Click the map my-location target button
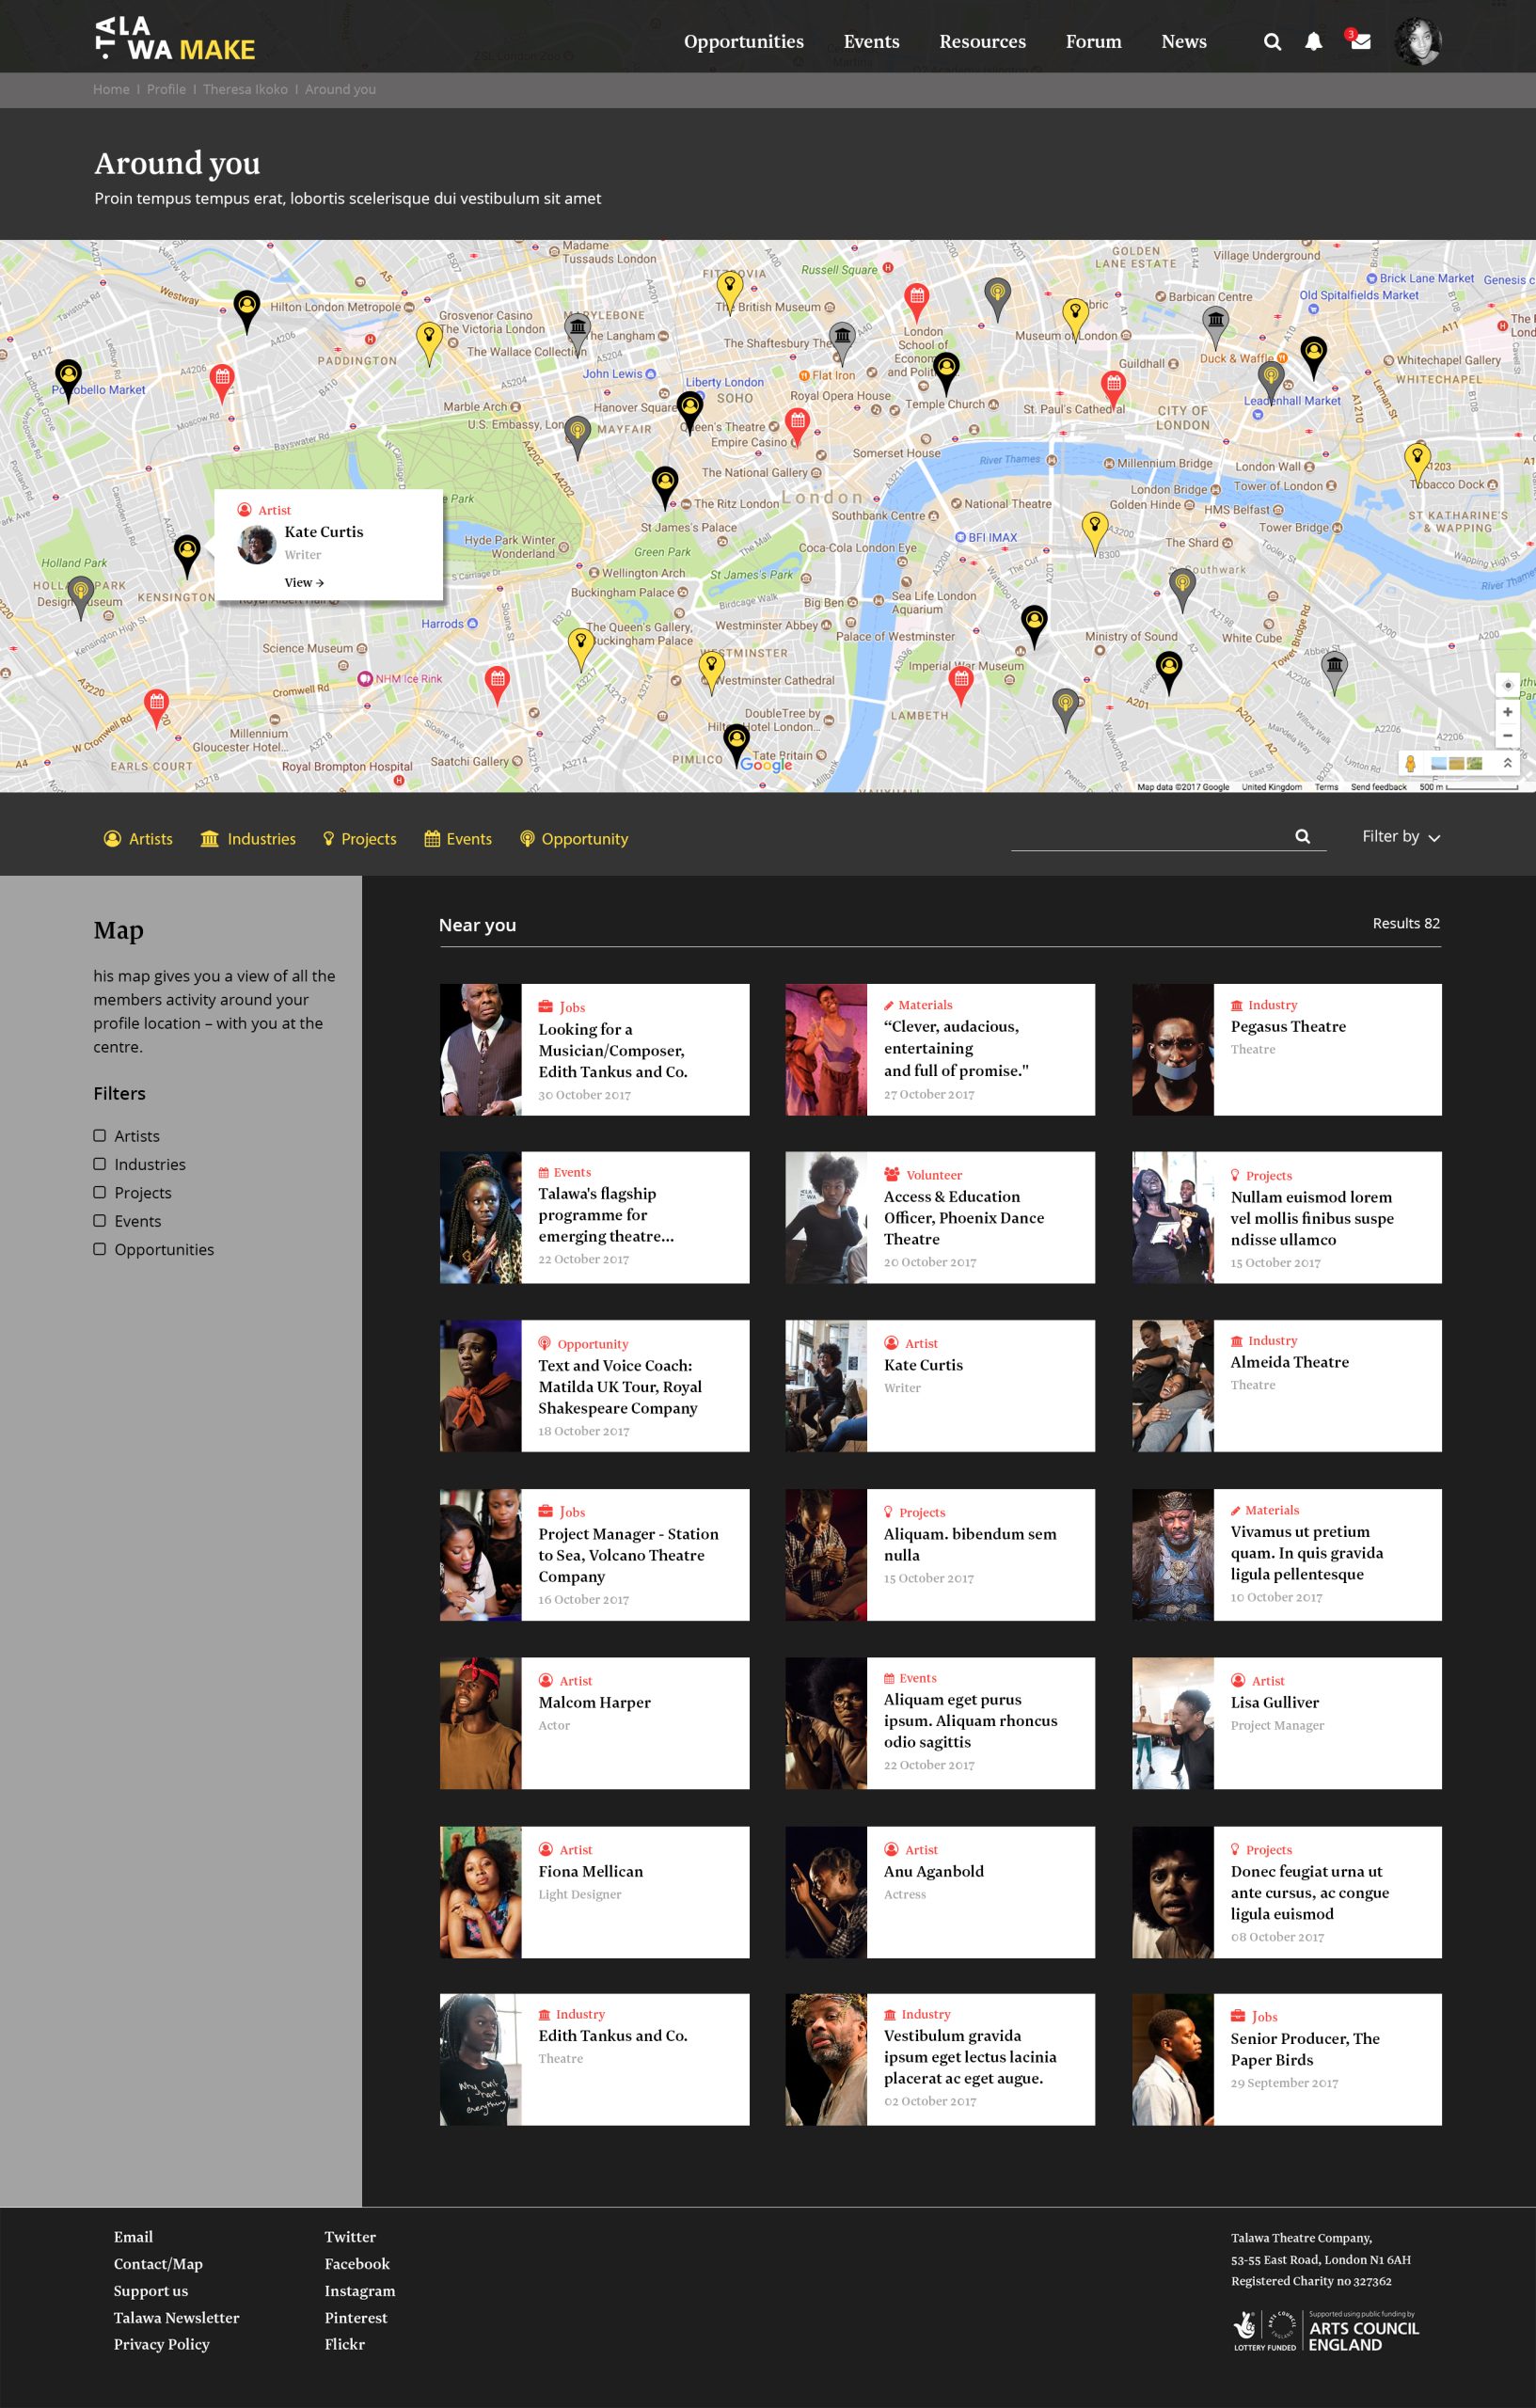Image resolution: width=1536 pixels, height=2408 pixels. click(x=1507, y=685)
